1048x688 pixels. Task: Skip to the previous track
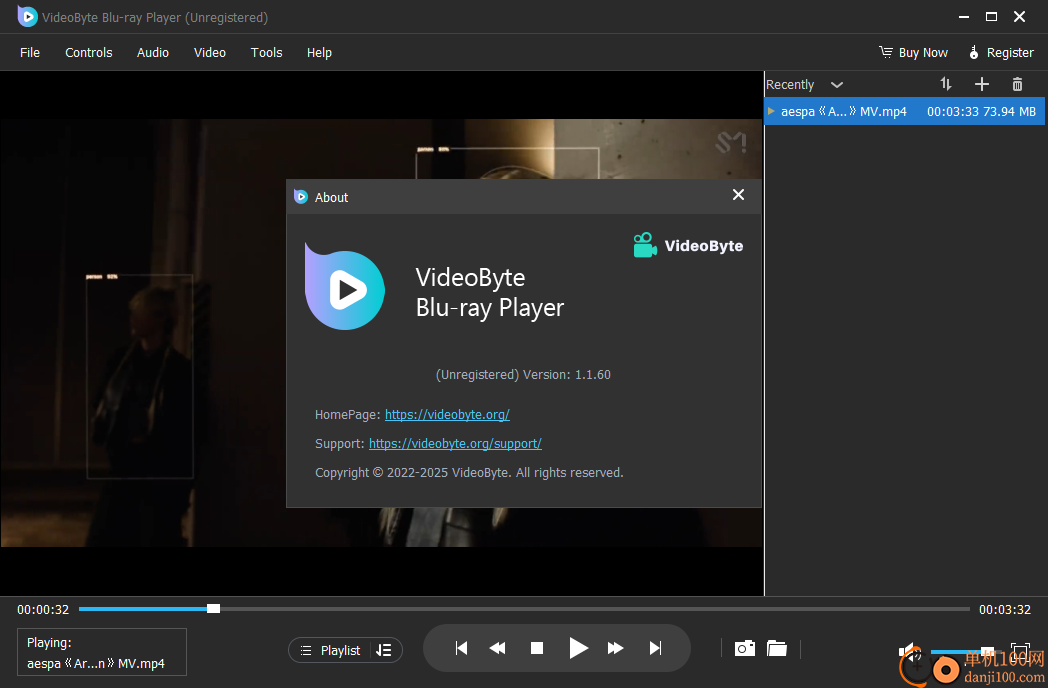[x=461, y=648]
